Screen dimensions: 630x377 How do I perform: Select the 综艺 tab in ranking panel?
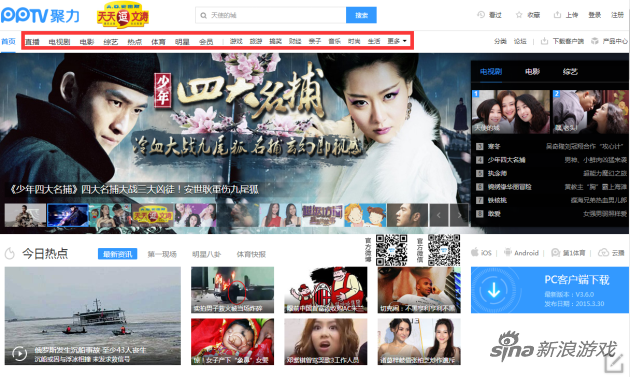click(570, 72)
